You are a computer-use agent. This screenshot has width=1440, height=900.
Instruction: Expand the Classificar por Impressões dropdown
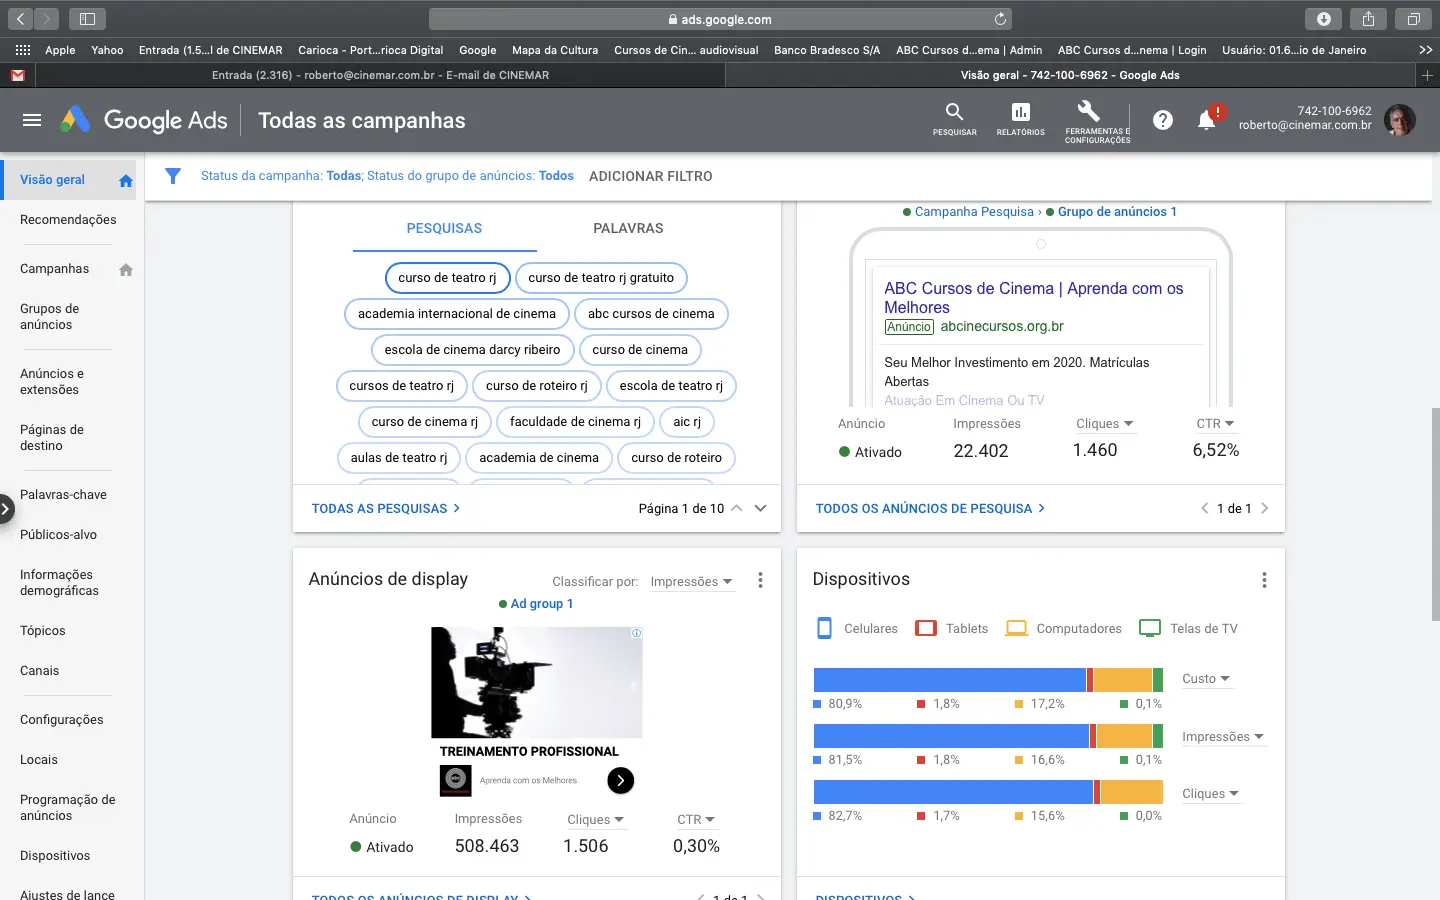click(691, 582)
